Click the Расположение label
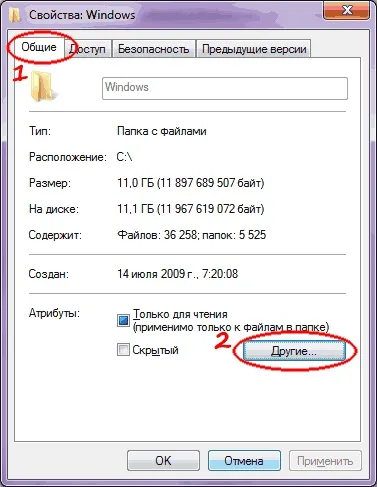 coord(68,157)
